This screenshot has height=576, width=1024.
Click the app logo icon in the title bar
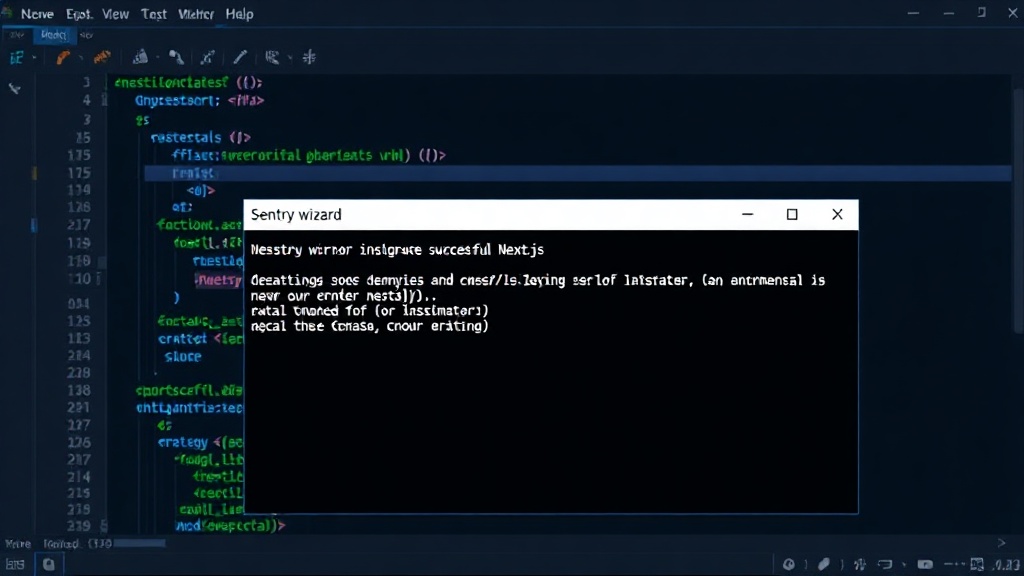[7, 11]
